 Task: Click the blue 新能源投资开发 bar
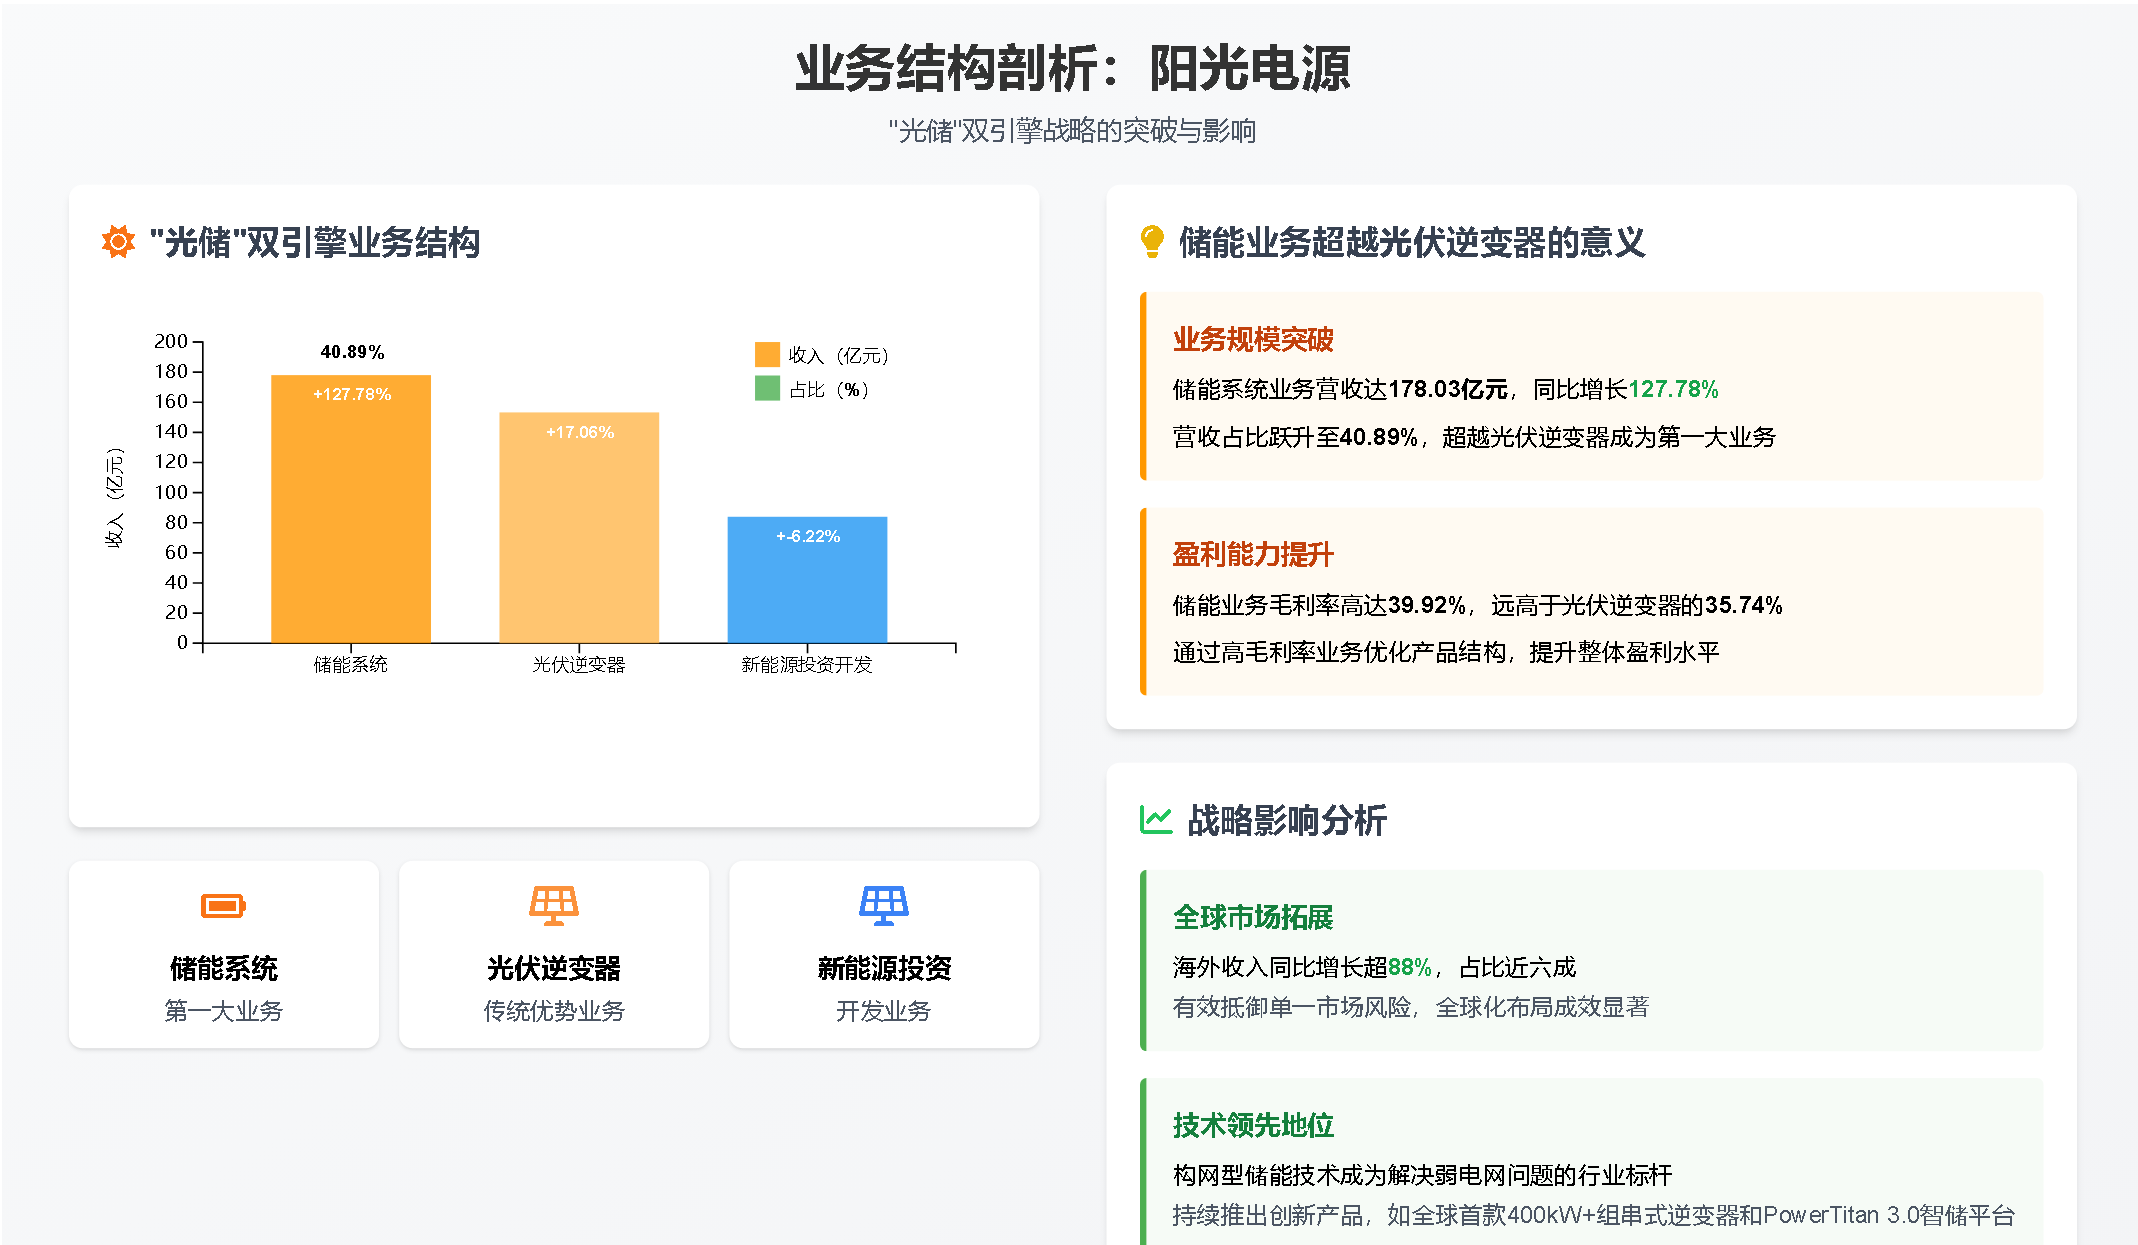coord(807,580)
